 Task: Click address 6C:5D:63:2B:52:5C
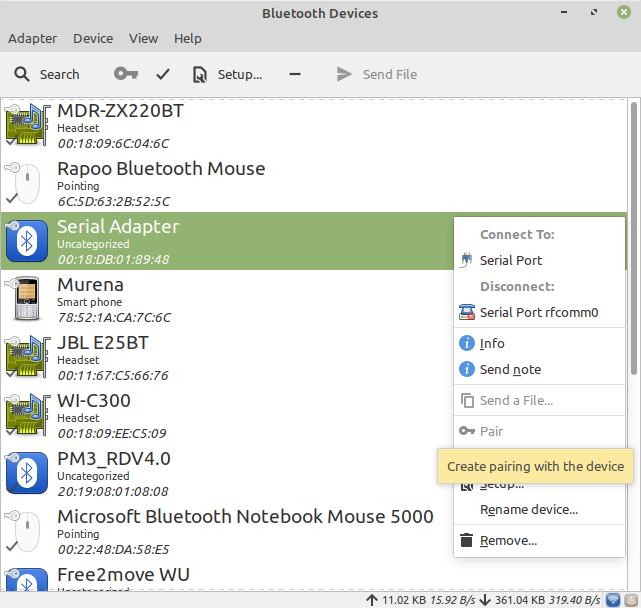114,202
